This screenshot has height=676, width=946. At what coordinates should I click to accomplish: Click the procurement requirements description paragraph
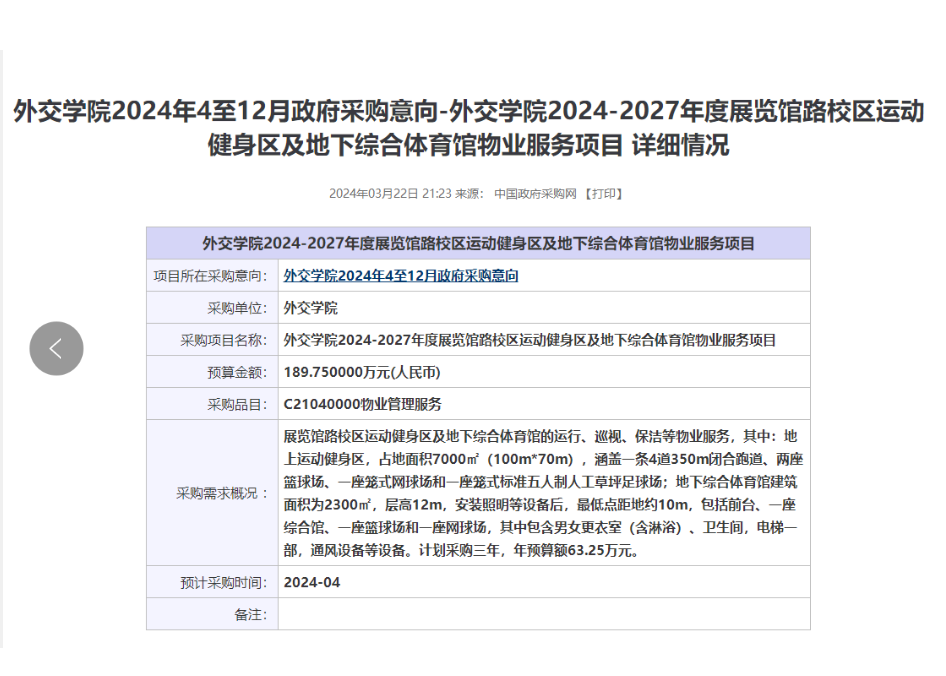point(542,493)
